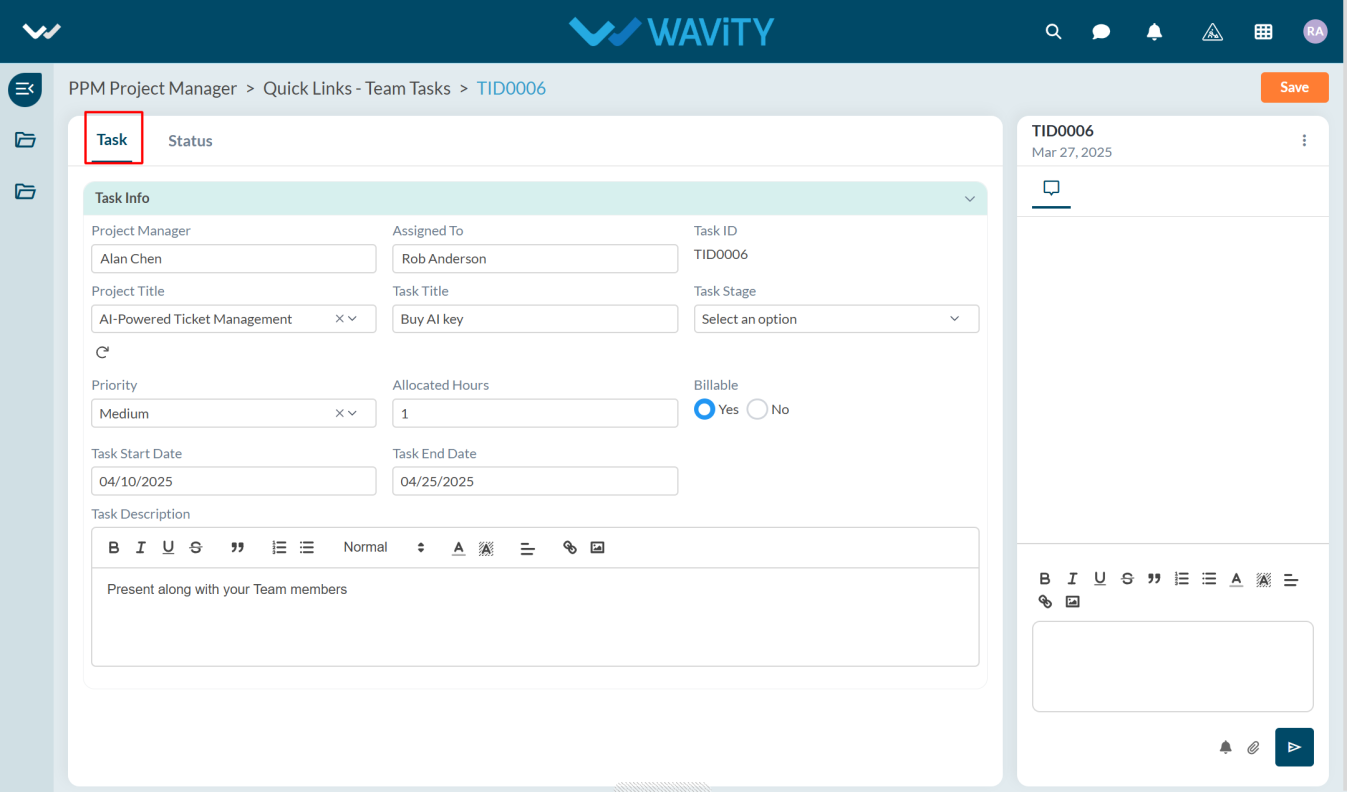1347x792 pixels.
Task: Set text alignment in Task Description toolbar
Action: pyautogui.click(x=528, y=548)
